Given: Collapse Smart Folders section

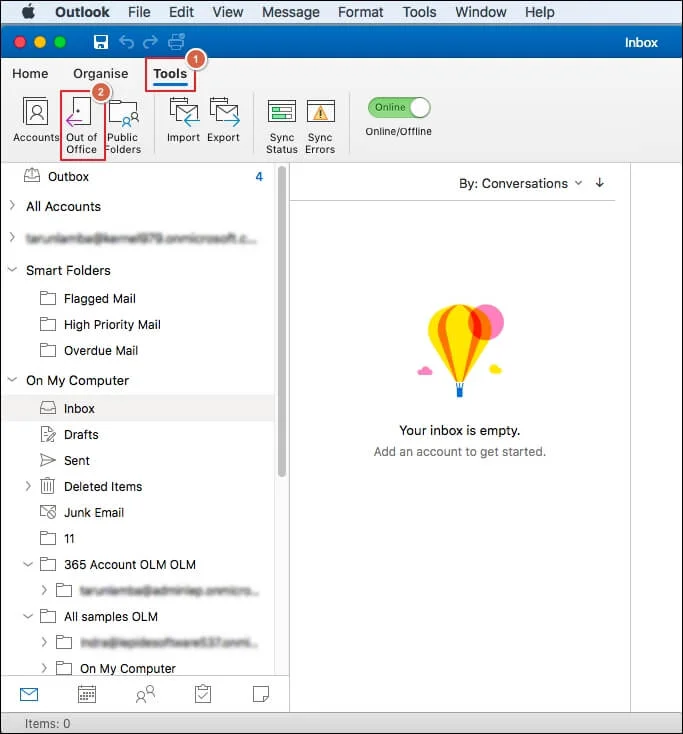Looking at the screenshot, I should pos(13,270).
